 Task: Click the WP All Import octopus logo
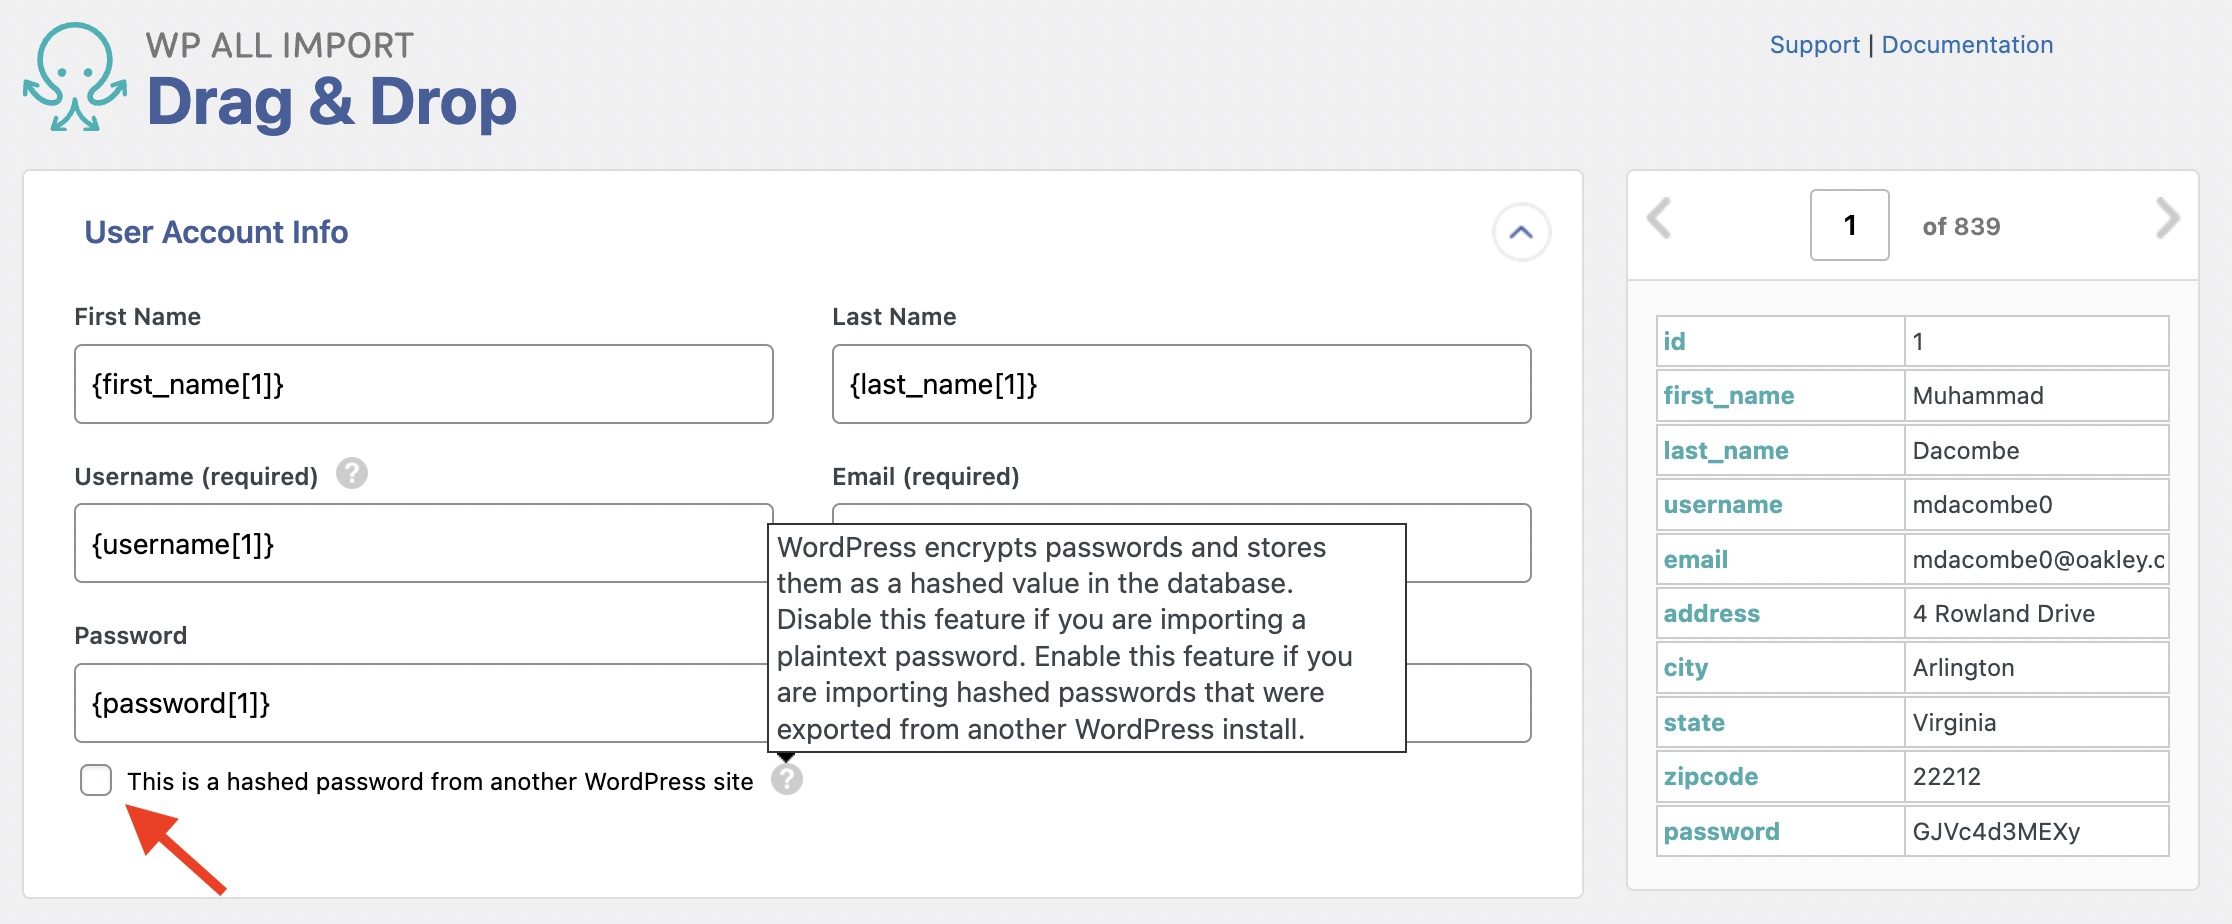[75, 78]
